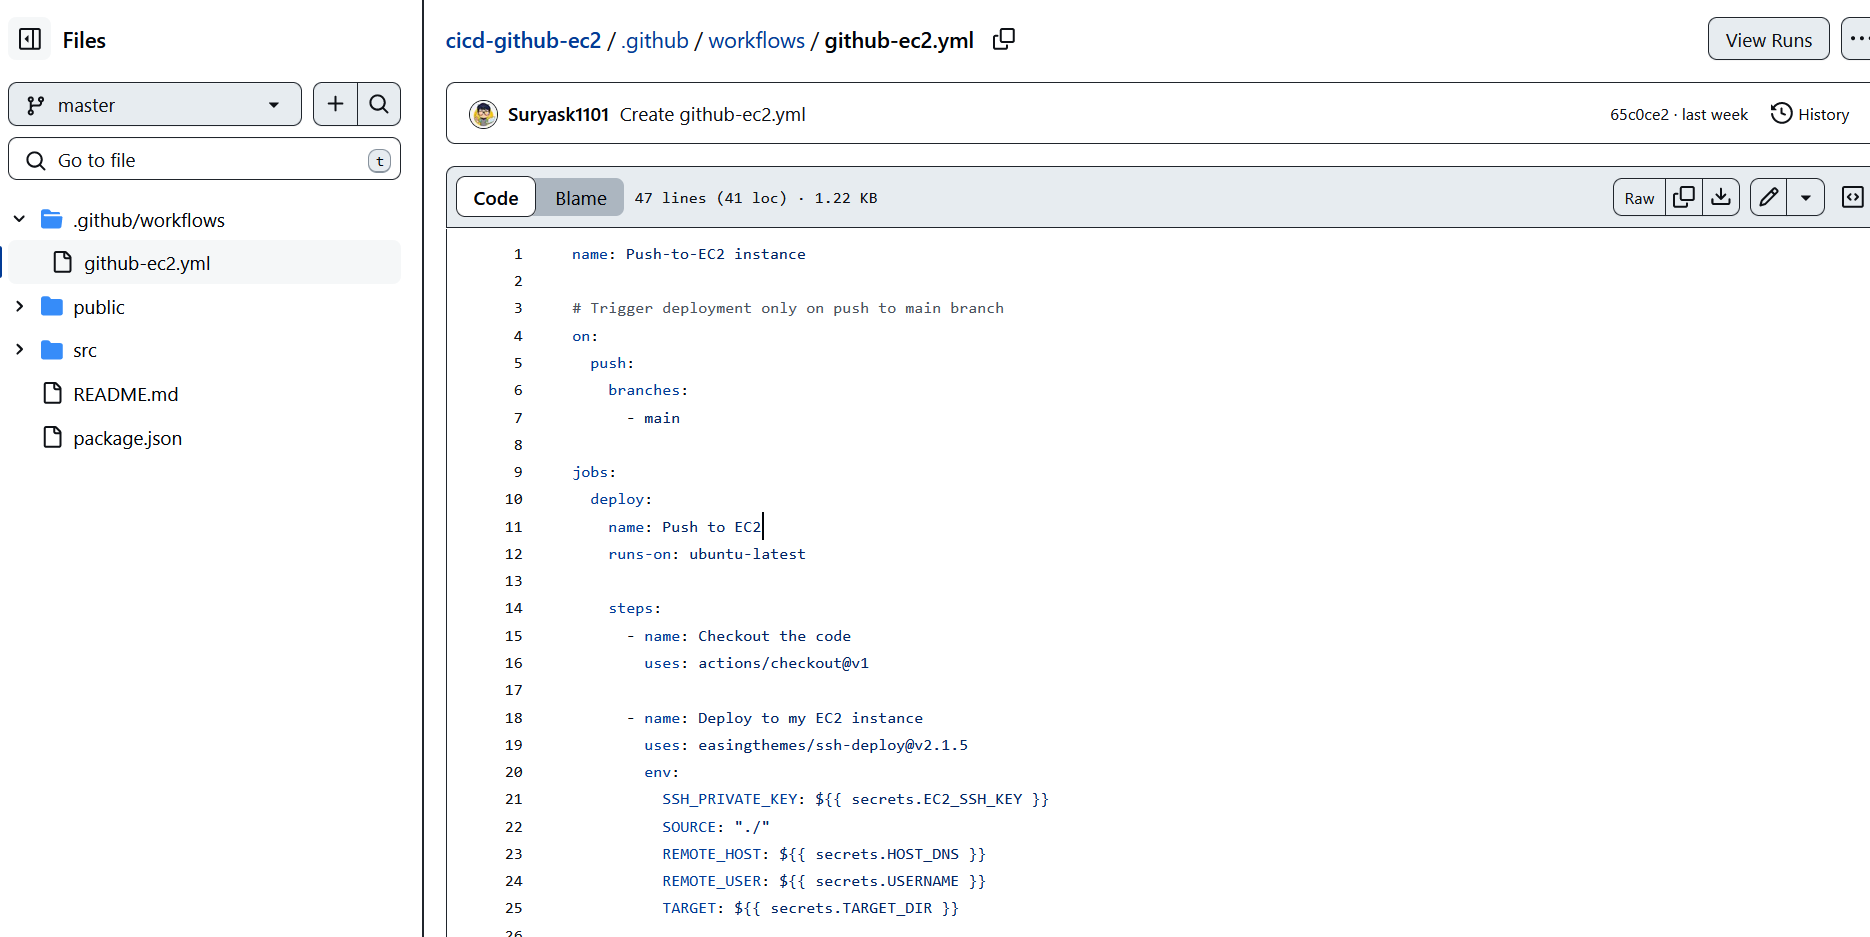Open commit 65c0ce2 hash link
This screenshot has width=1870, height=937.
point(1639,114)
